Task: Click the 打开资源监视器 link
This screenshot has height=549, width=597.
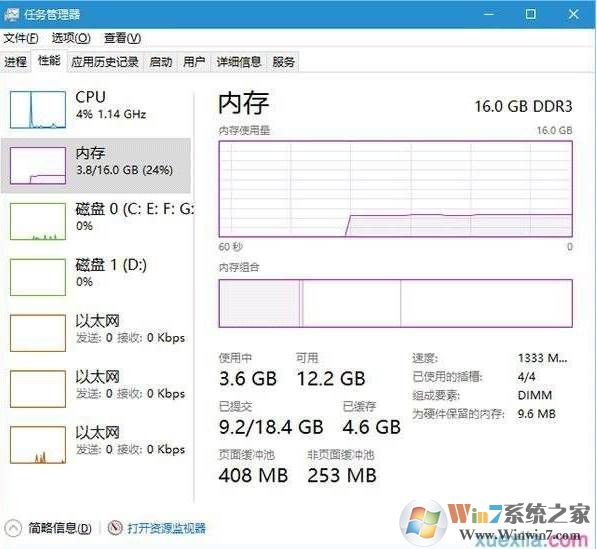Action: (166, 528)
